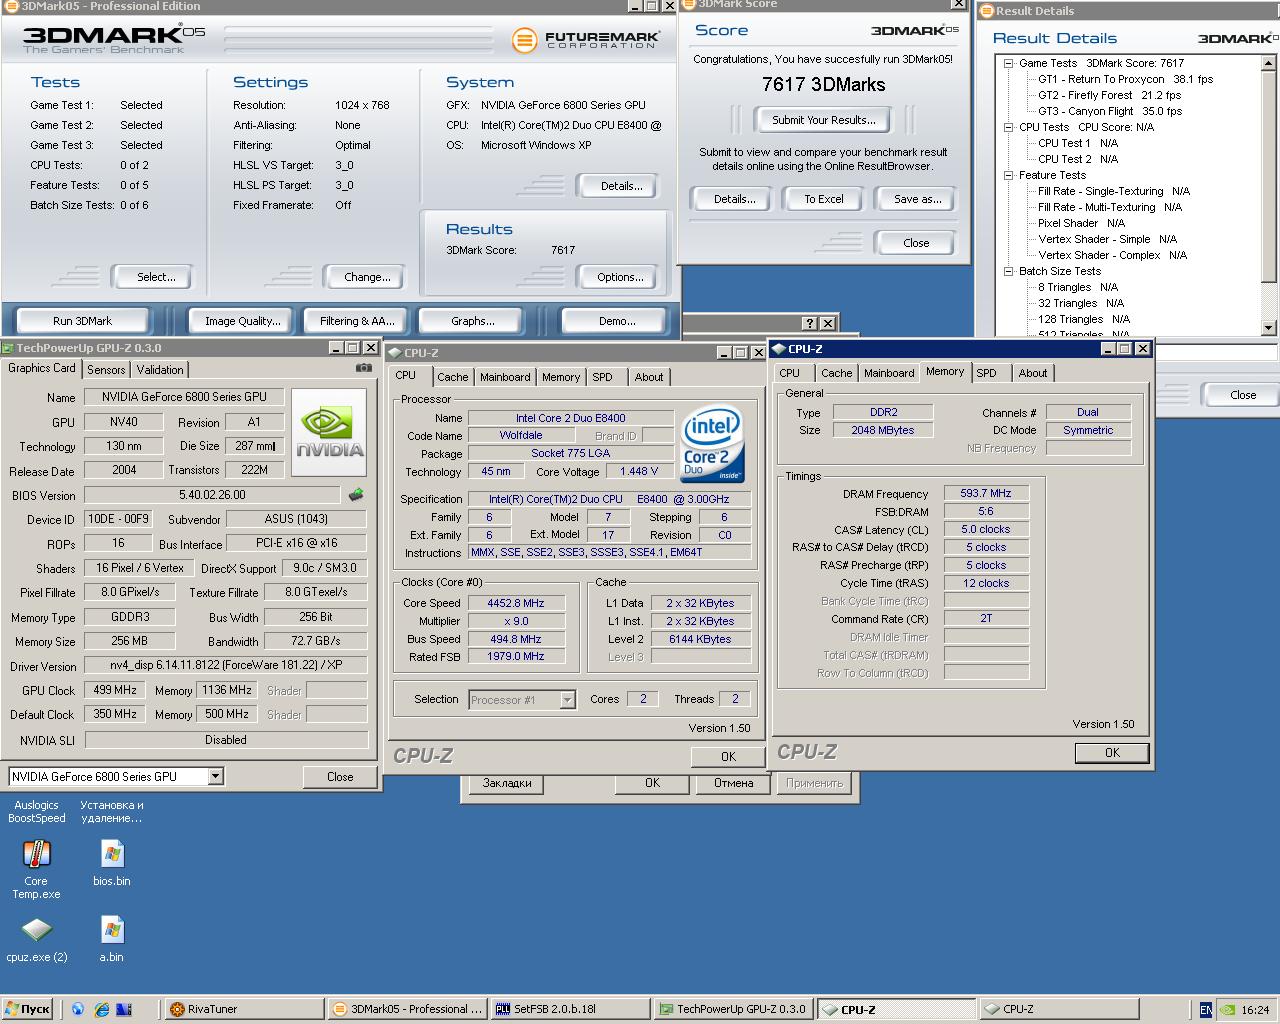
Task: Select the bios.bin desktop file
Action: 112,863
